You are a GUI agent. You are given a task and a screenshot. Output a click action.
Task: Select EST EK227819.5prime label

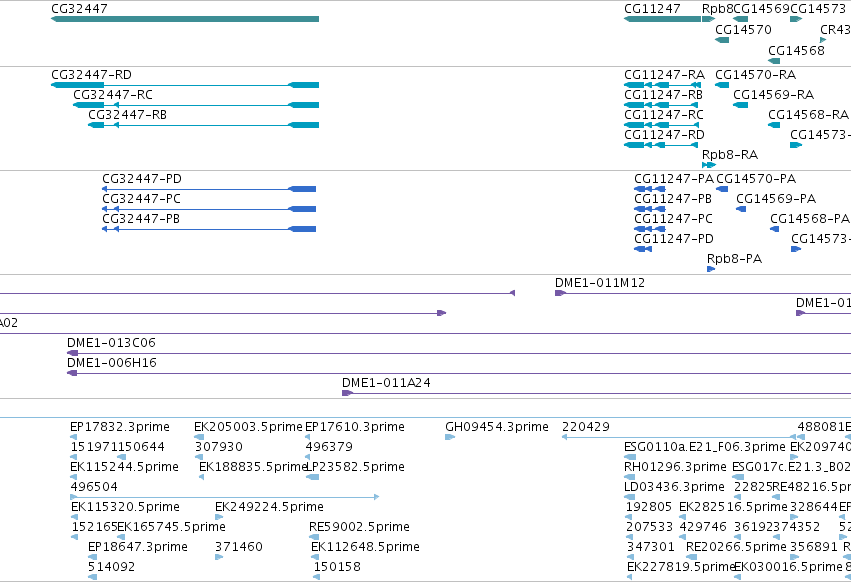tap(681, 567)
